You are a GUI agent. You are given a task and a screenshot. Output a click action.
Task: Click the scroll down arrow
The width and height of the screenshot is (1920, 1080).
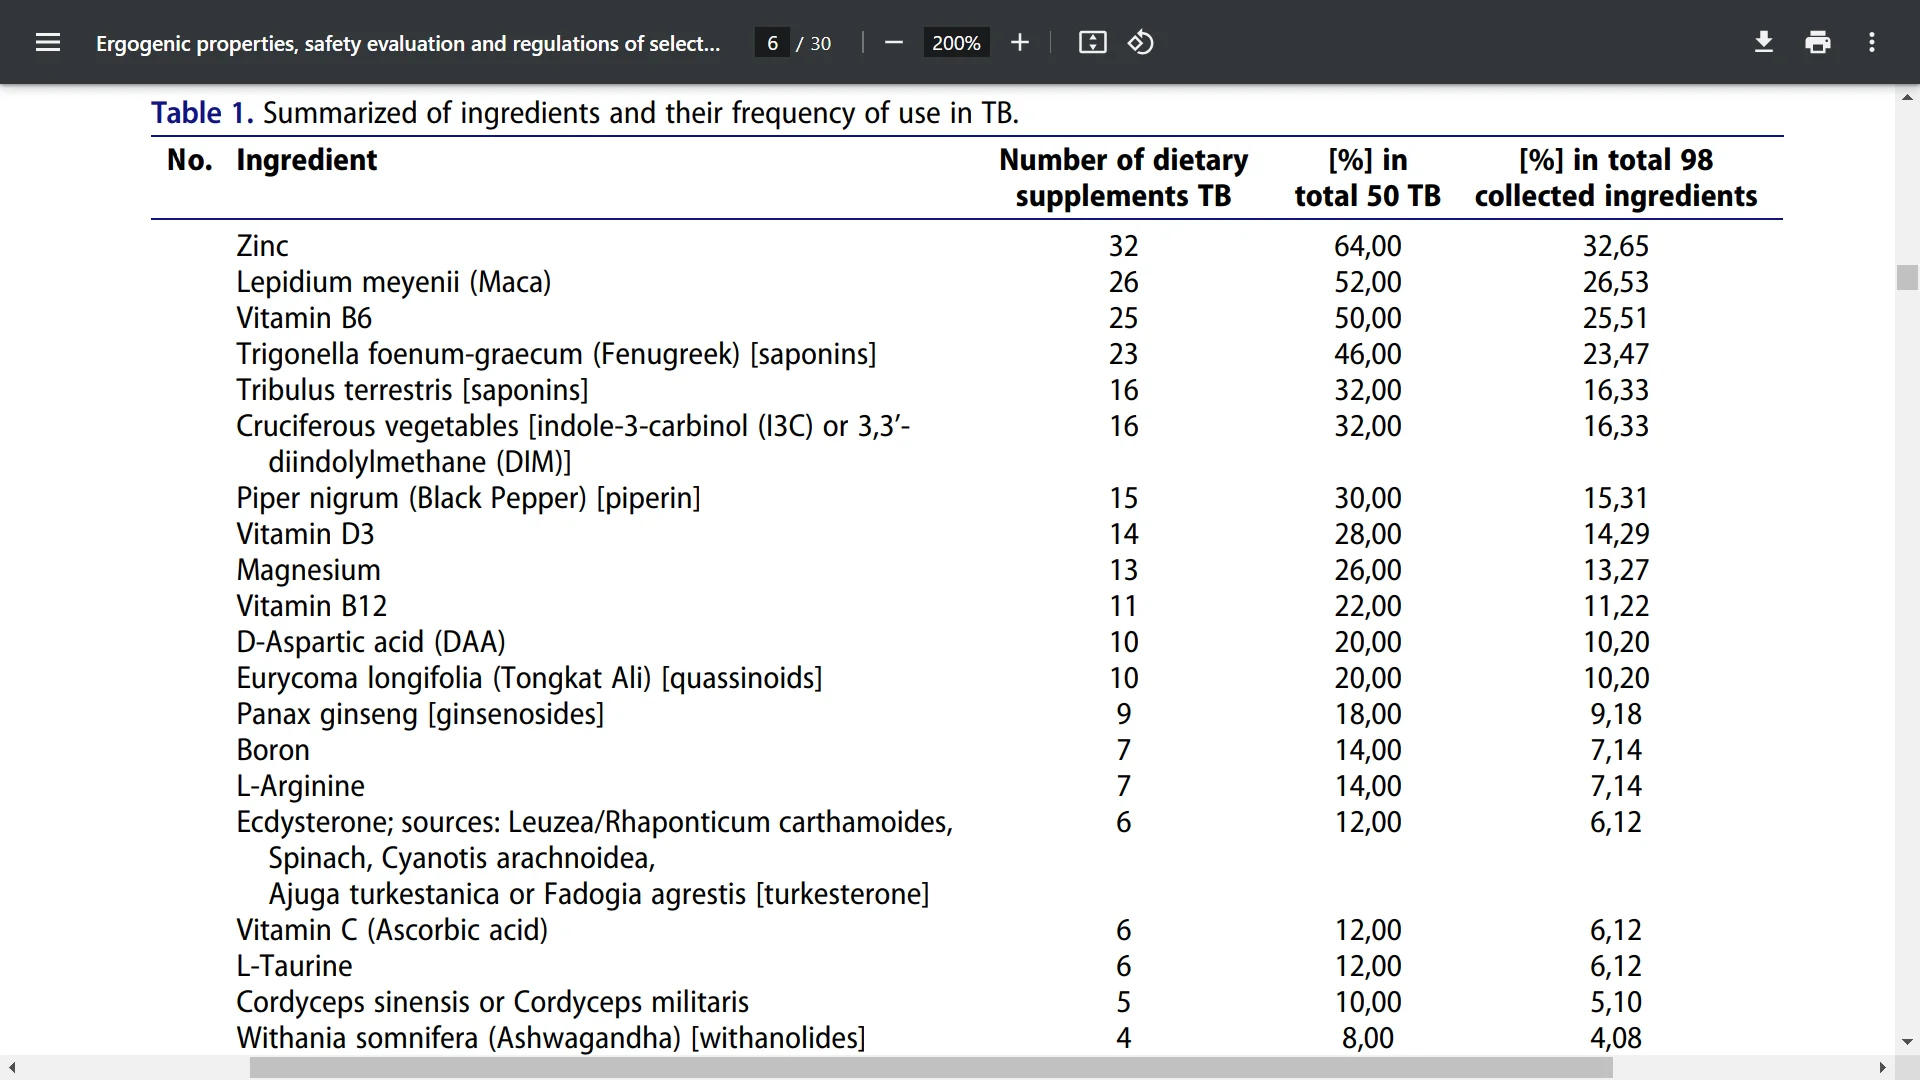(1907, 1042)
